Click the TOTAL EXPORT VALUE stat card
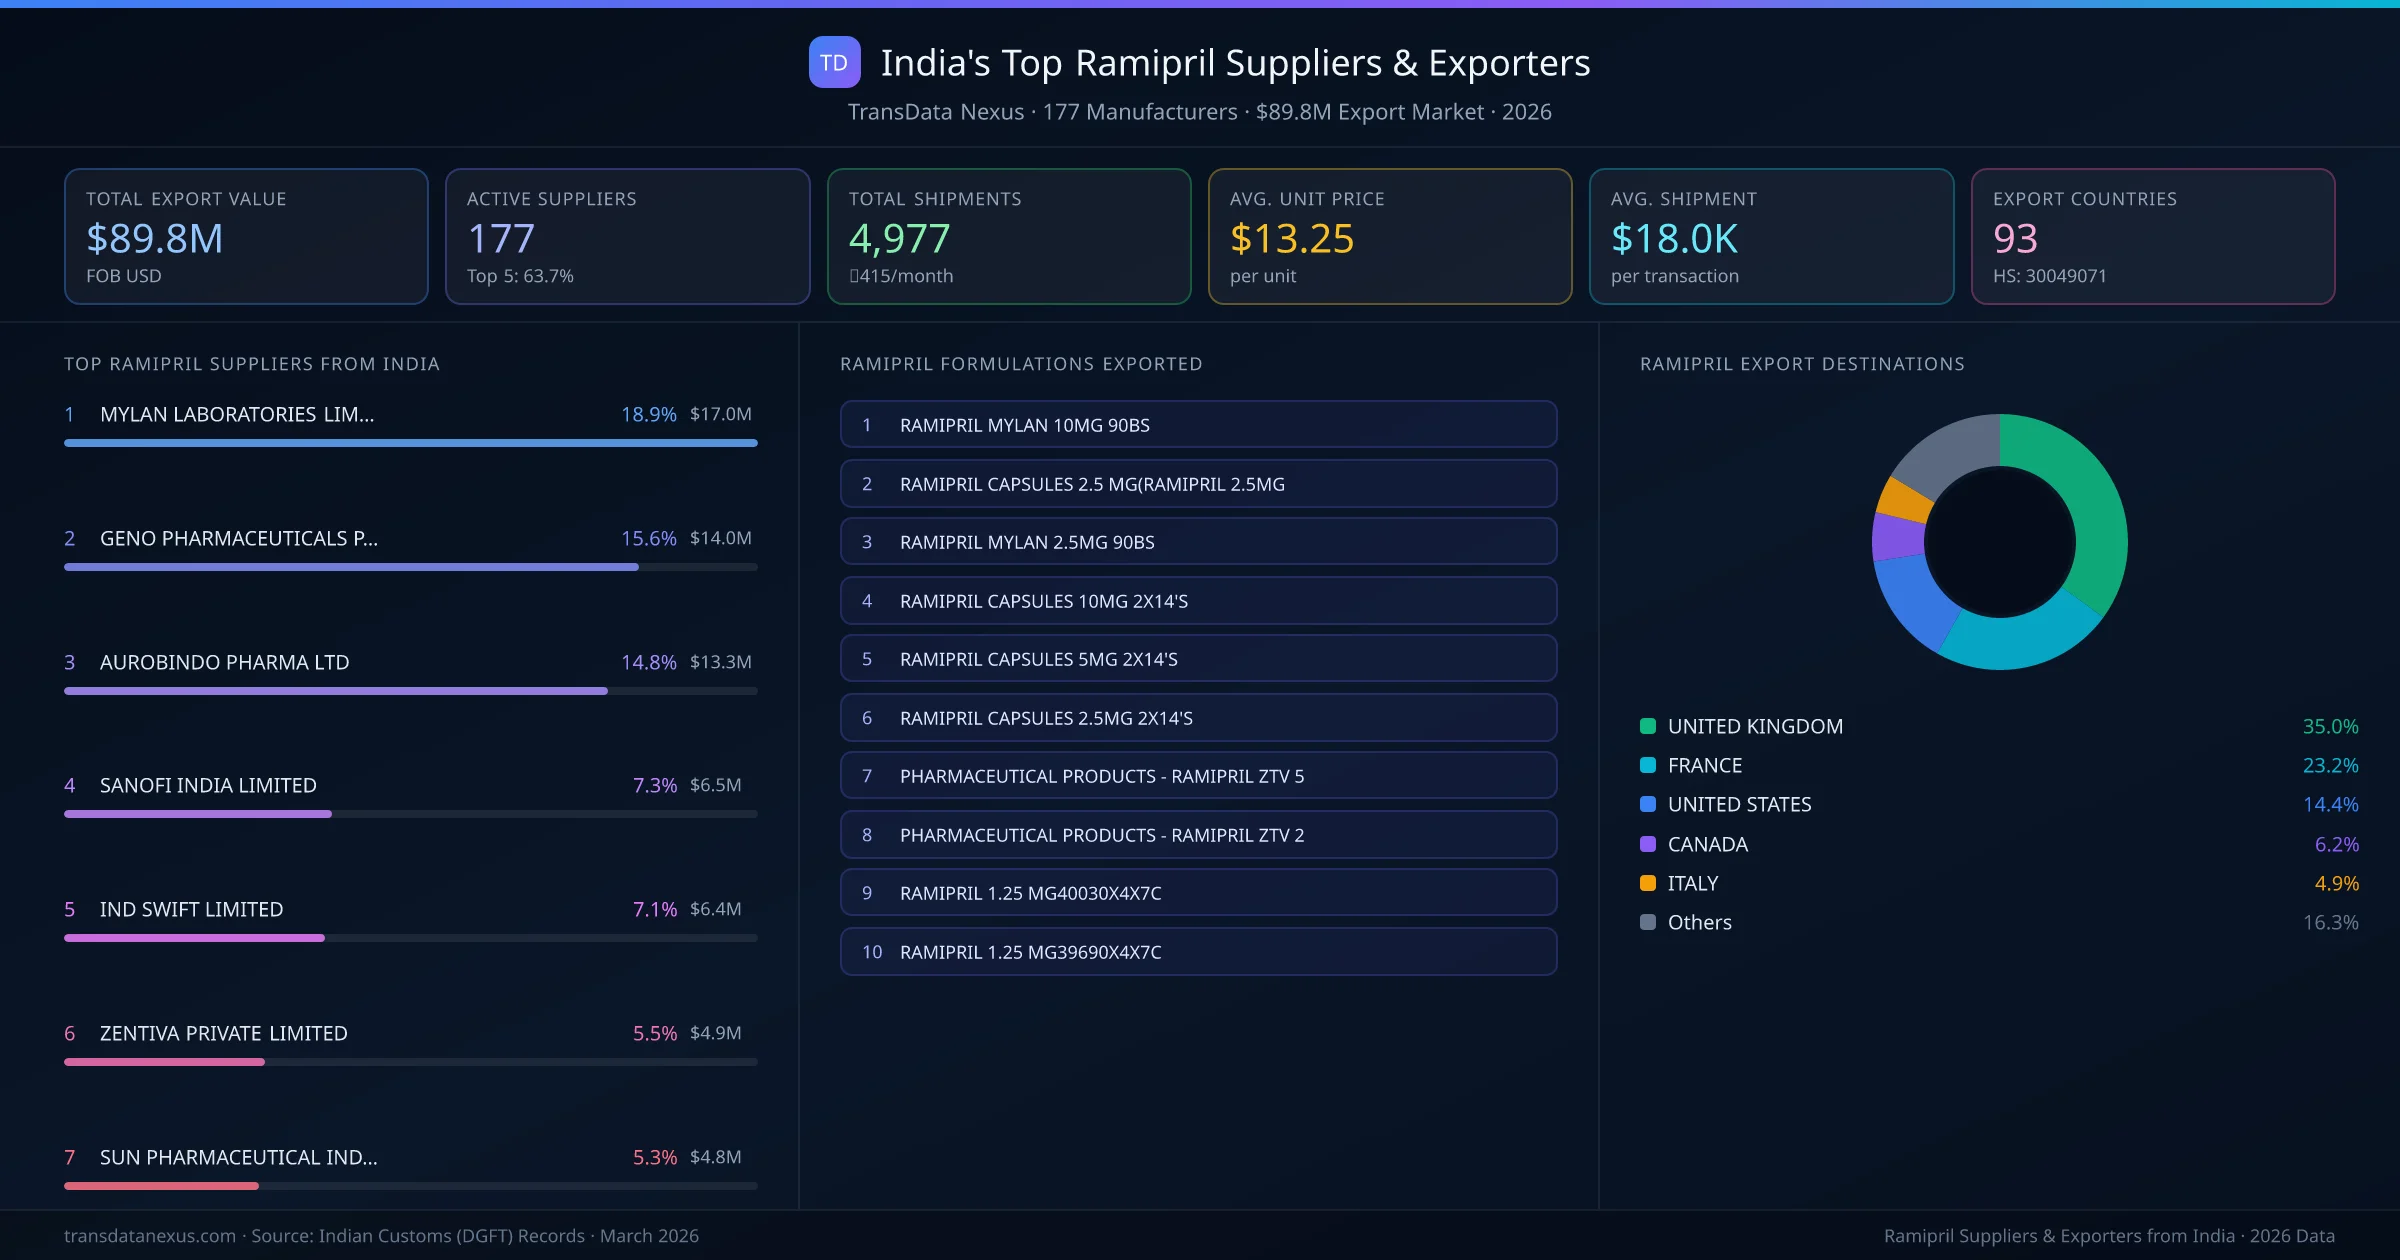The width and height of the screenshot is (2400, 1260). point(245,236)
